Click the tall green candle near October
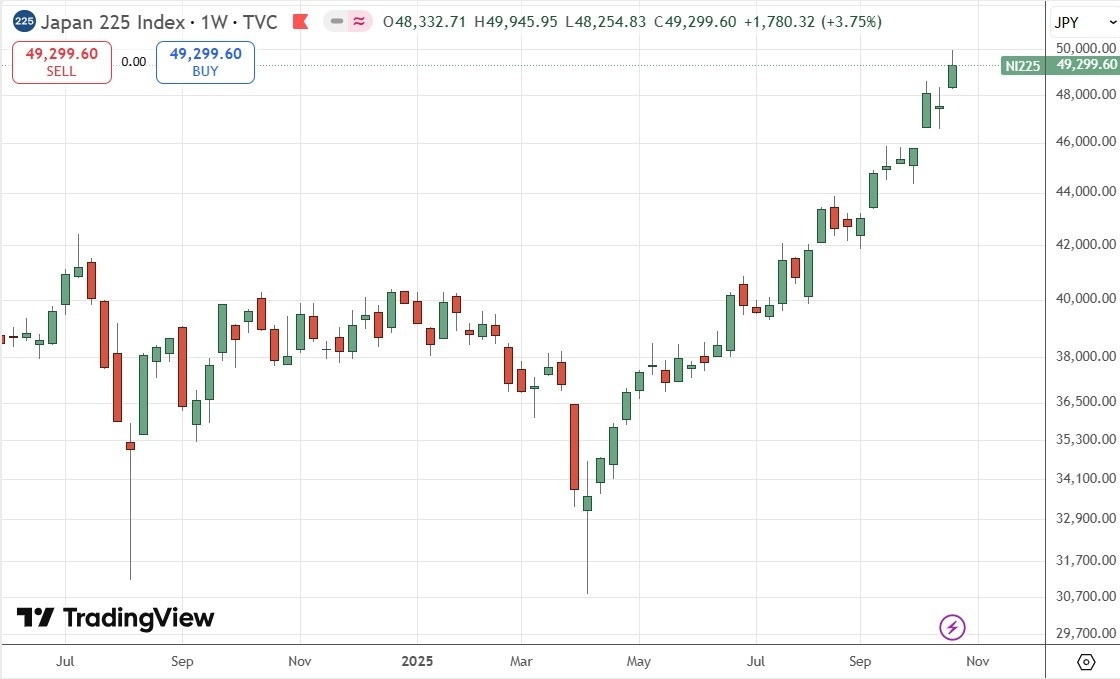Image resolution: width=1120 pixels, height=679 pixels. click(950, 75)
